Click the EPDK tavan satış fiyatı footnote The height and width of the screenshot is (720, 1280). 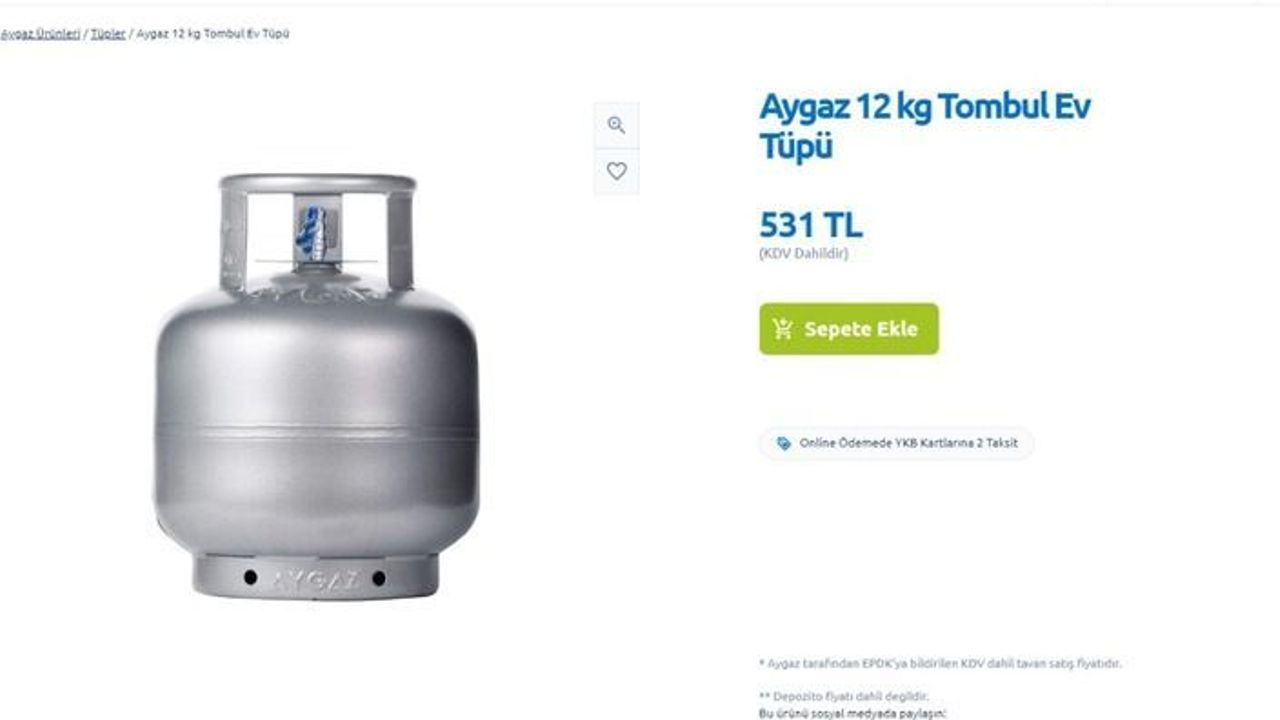point(940,663)
